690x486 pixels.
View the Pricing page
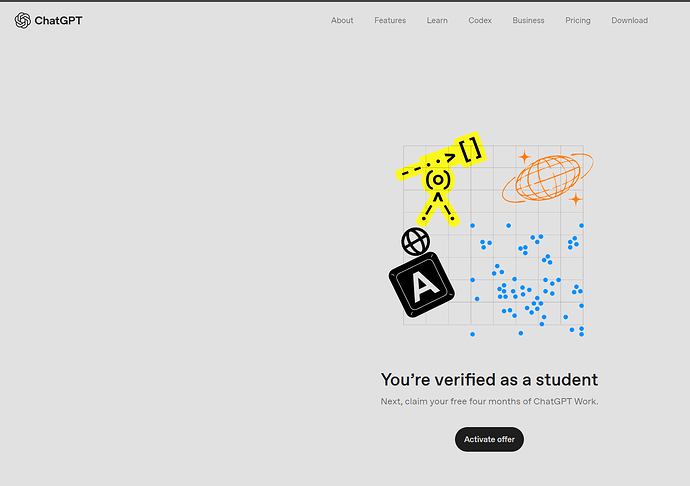577,20
